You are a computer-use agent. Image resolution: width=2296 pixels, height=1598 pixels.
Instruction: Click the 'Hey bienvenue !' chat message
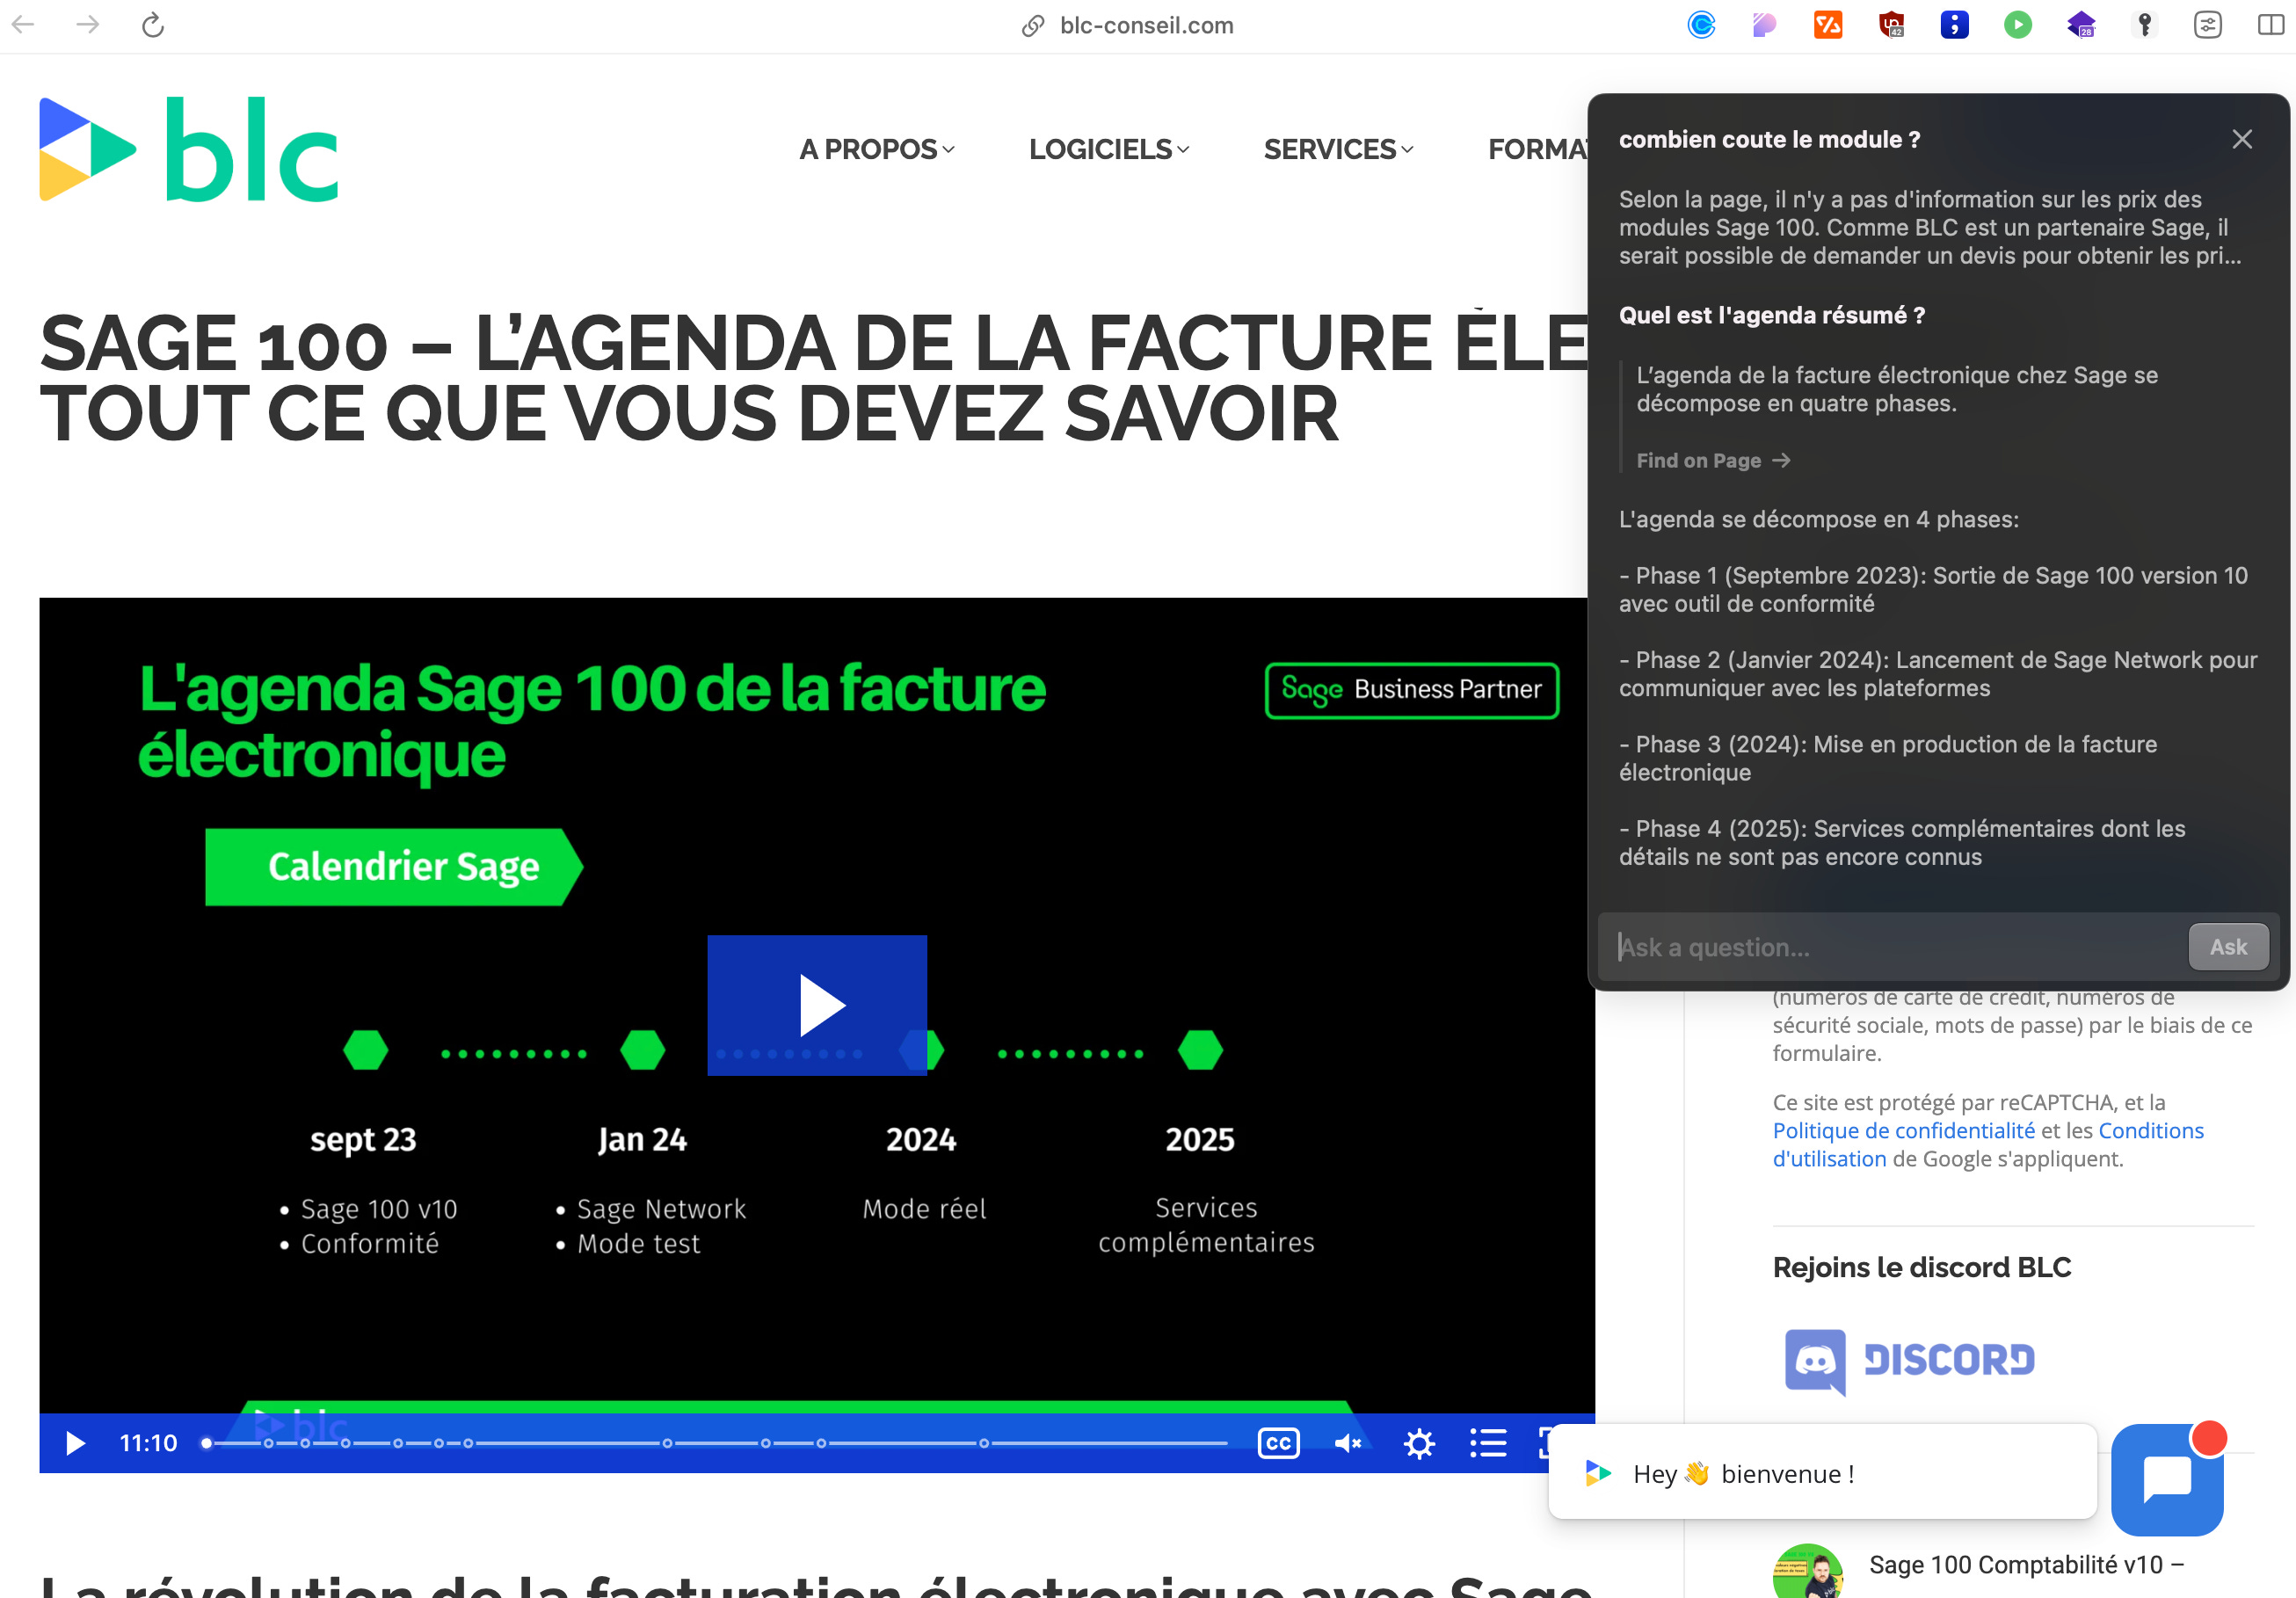(x=1821, y=1473)
